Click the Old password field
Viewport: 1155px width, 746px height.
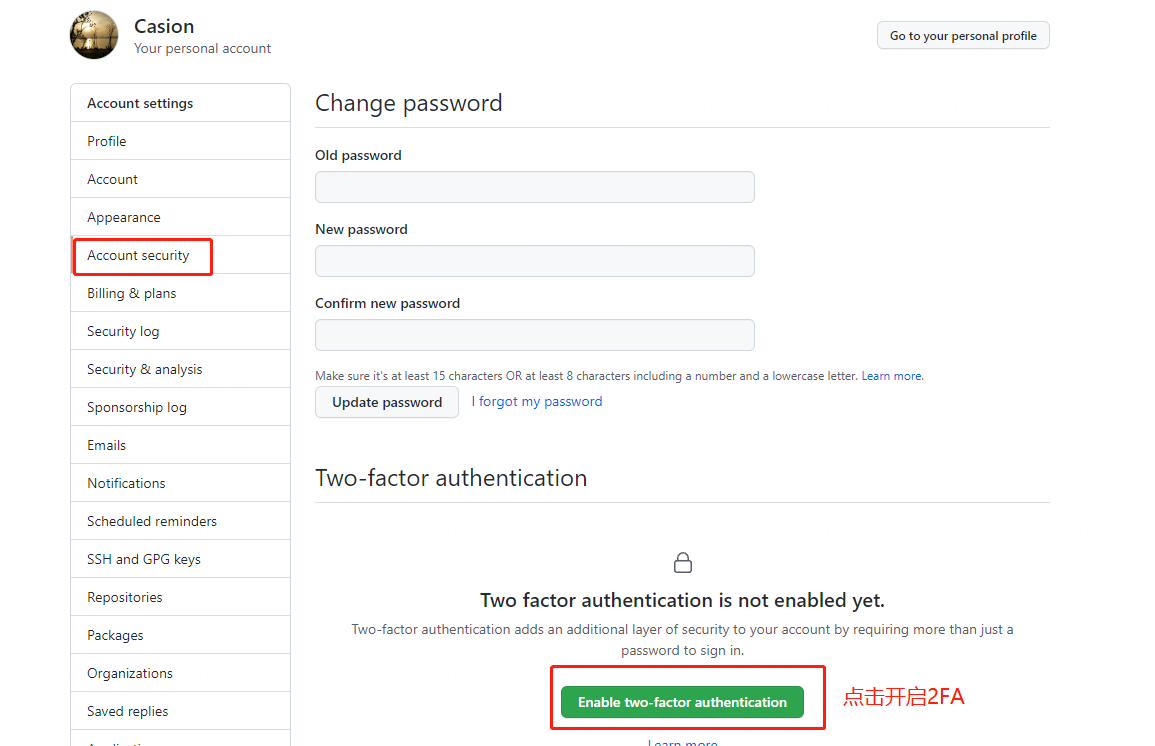click(535, 187)
